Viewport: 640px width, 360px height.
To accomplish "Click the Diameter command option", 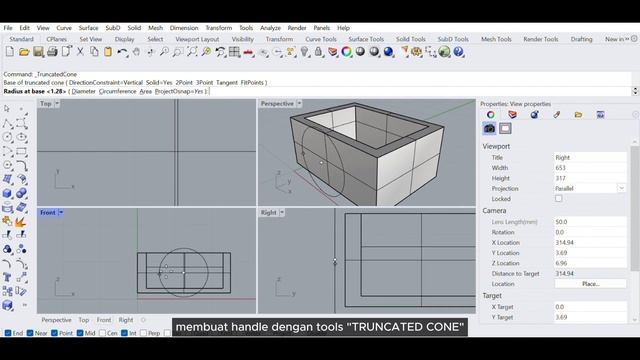I will 83,91.
